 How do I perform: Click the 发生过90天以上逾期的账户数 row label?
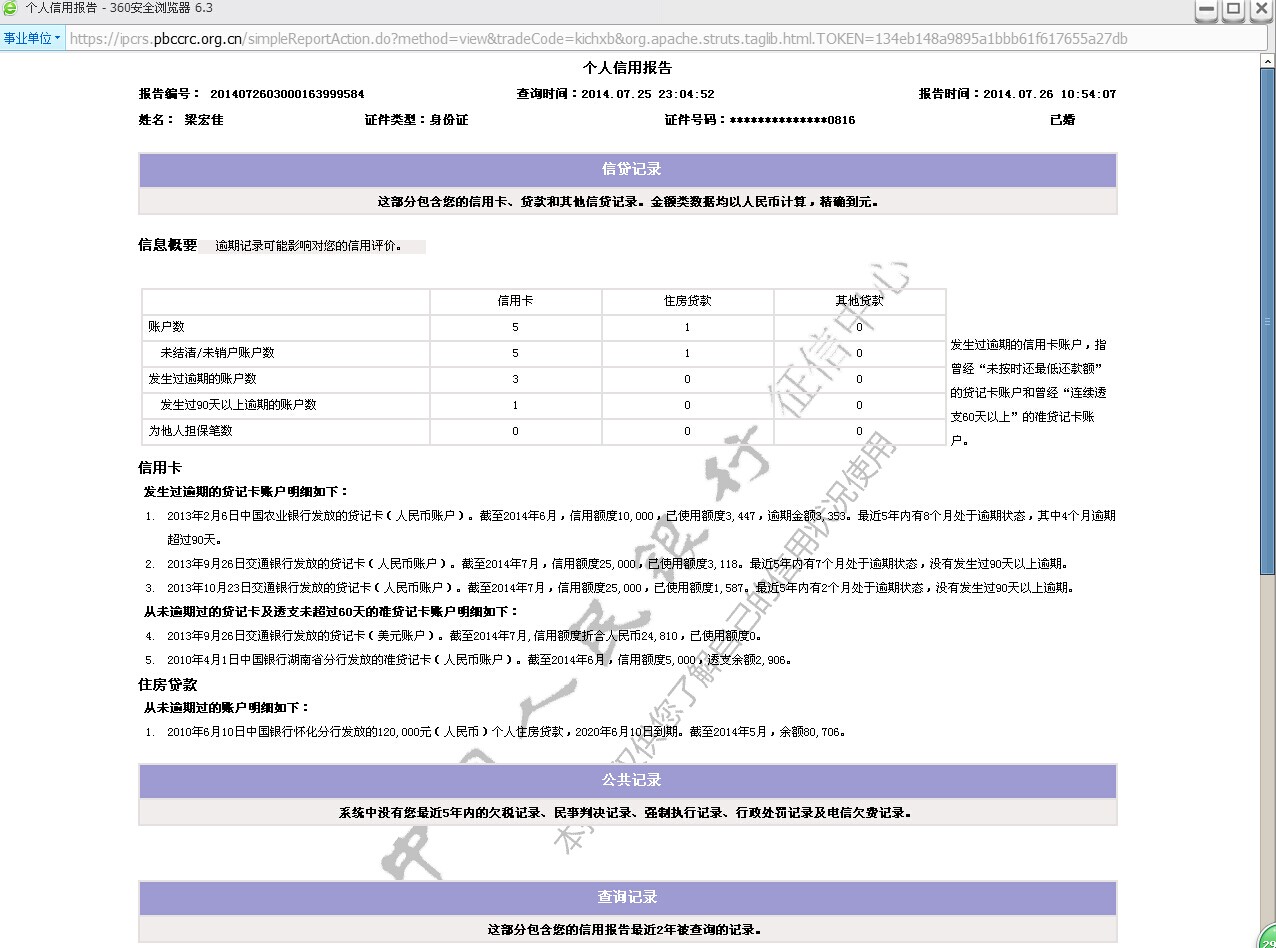(238, 405)
